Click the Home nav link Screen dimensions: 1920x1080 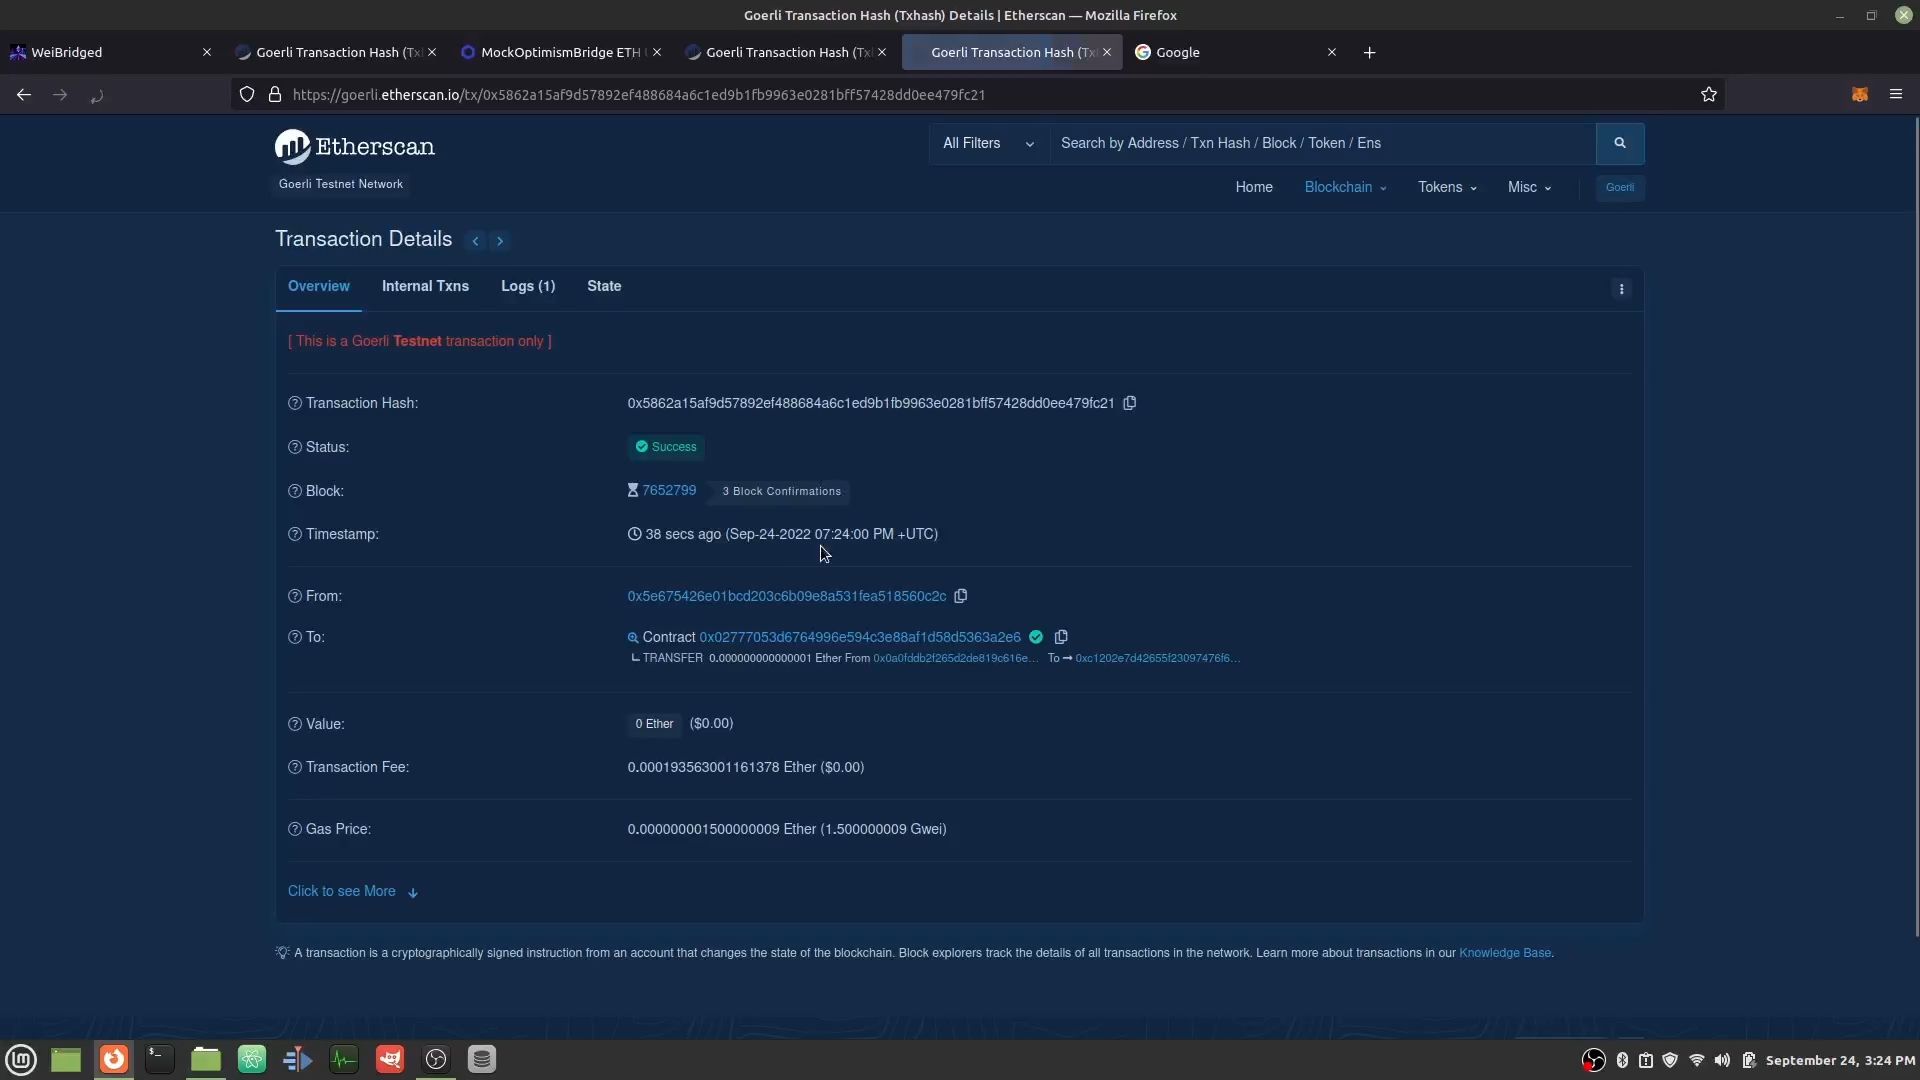tap(1254, 187)
